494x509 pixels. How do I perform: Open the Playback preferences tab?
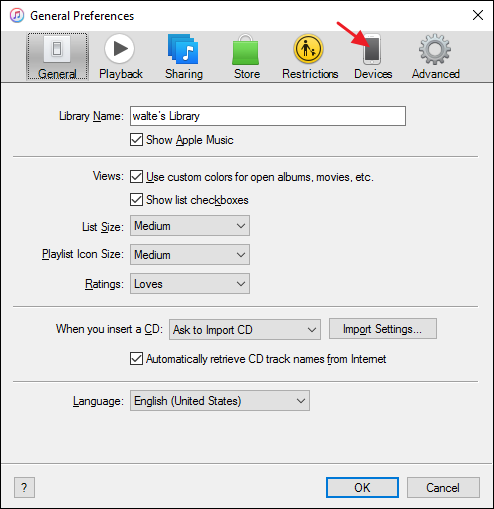(x=120, y=57)
